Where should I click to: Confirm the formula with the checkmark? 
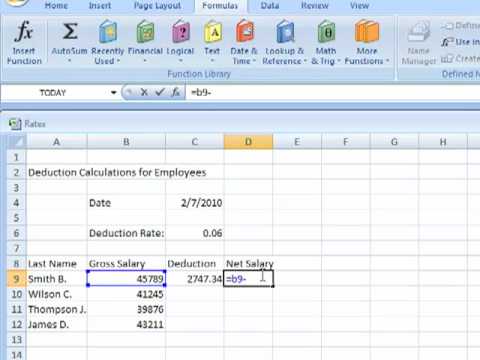point(160,92)
